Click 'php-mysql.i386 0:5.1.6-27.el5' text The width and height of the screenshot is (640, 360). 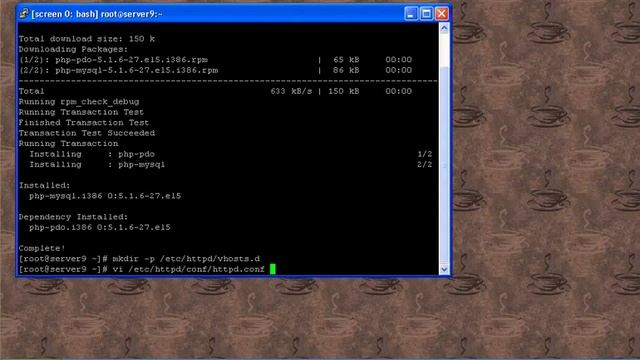click(x=105, y=196)
